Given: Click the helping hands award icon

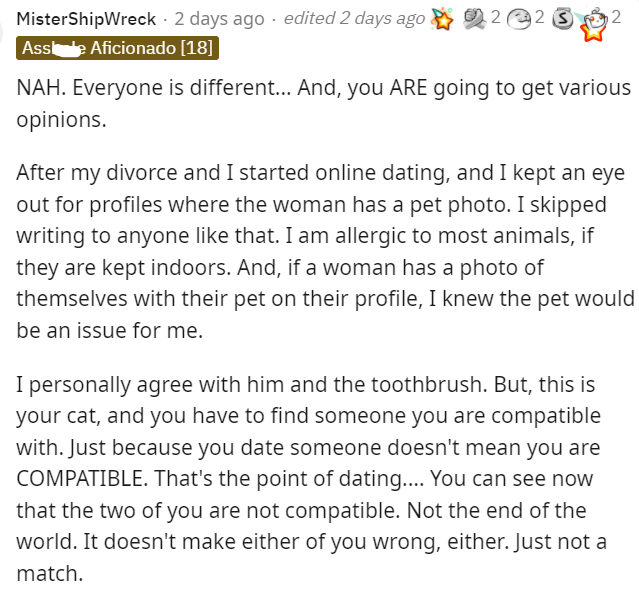Looking at the screenshot, I should click(472, 19).
